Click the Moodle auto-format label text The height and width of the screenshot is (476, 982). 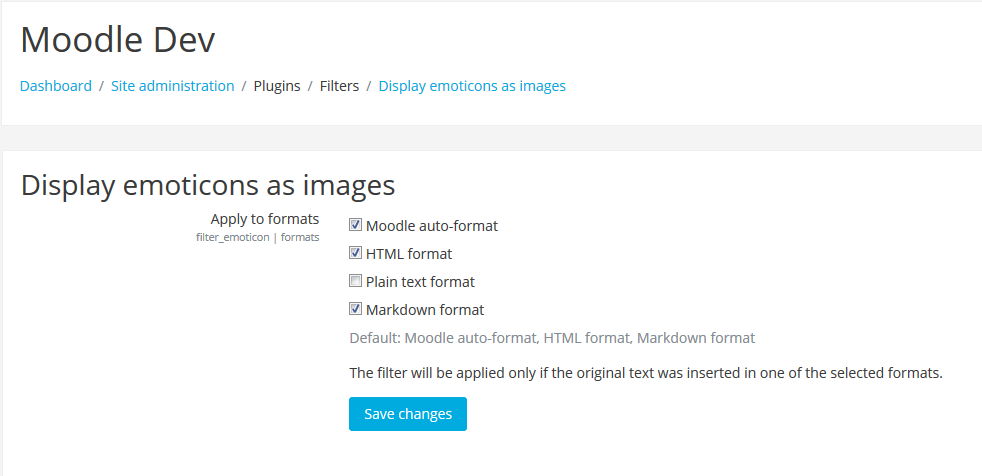[x=432, y=226]
